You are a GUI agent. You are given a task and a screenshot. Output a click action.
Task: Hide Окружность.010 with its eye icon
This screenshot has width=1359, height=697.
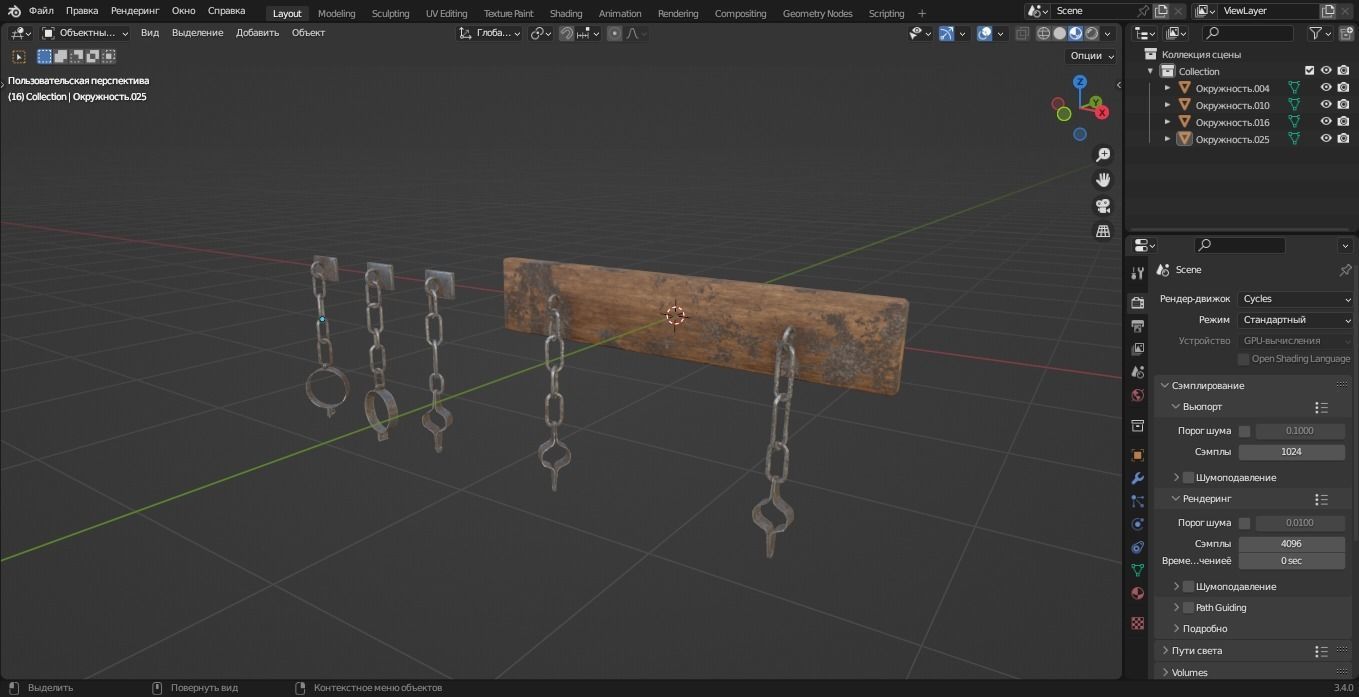(x=1326, y=105)
